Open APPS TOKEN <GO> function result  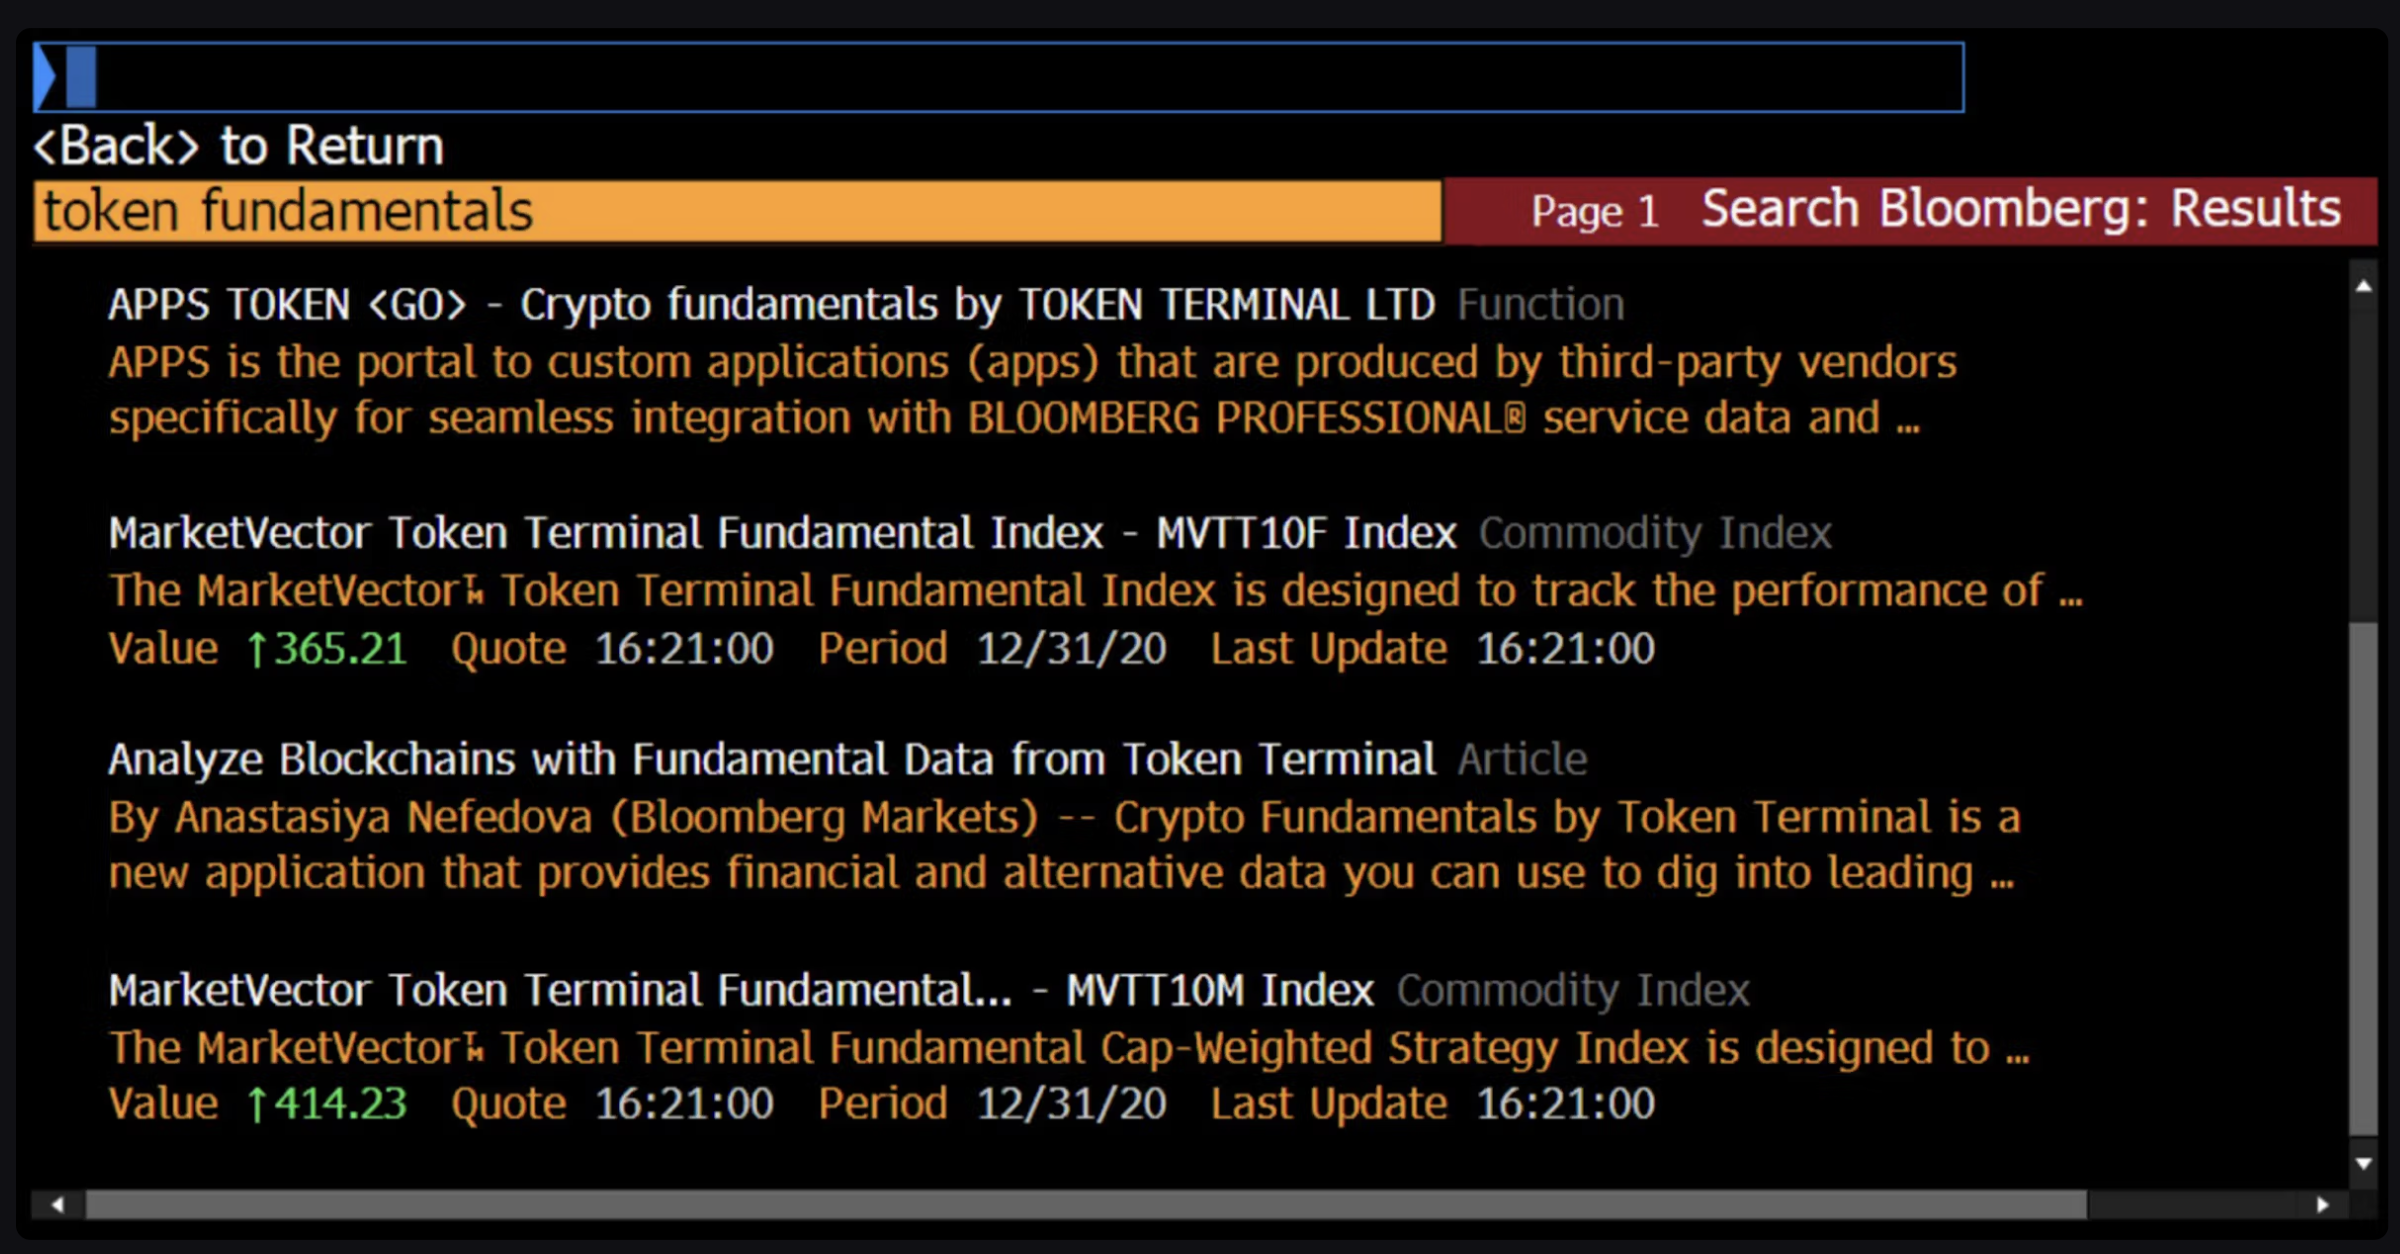[770, 304]
